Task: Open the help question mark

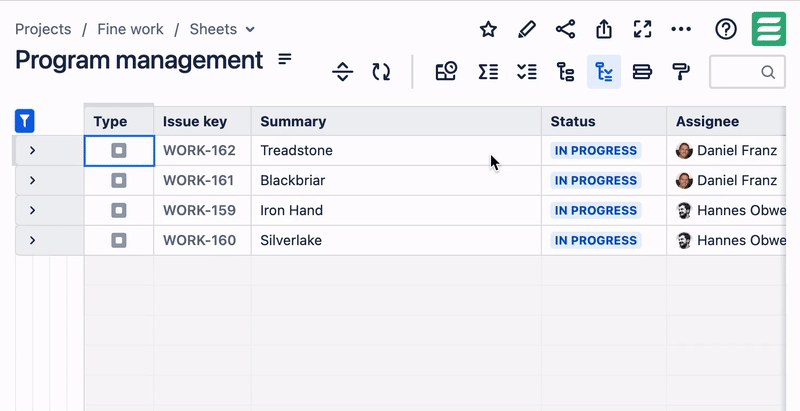Action: coord(726,29)
